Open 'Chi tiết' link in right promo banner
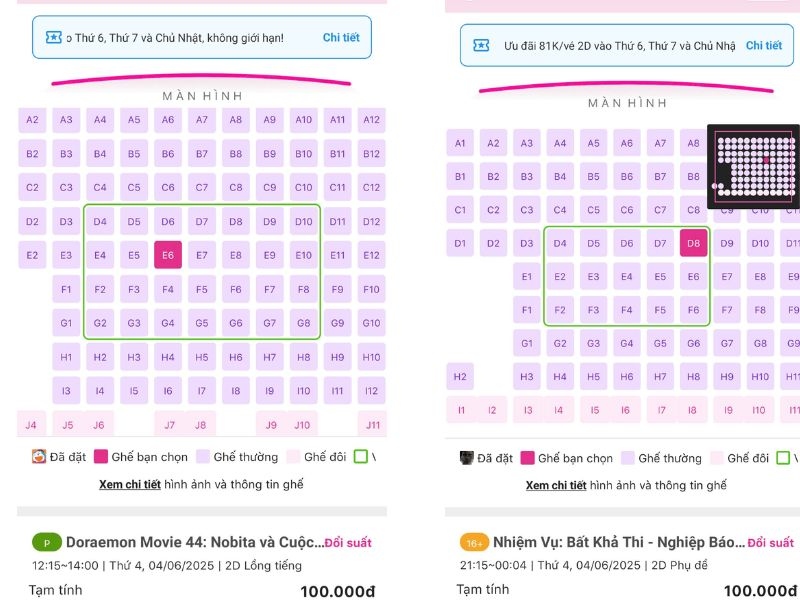The height and width of the screenshot is (600, 800). click(764, 45)
